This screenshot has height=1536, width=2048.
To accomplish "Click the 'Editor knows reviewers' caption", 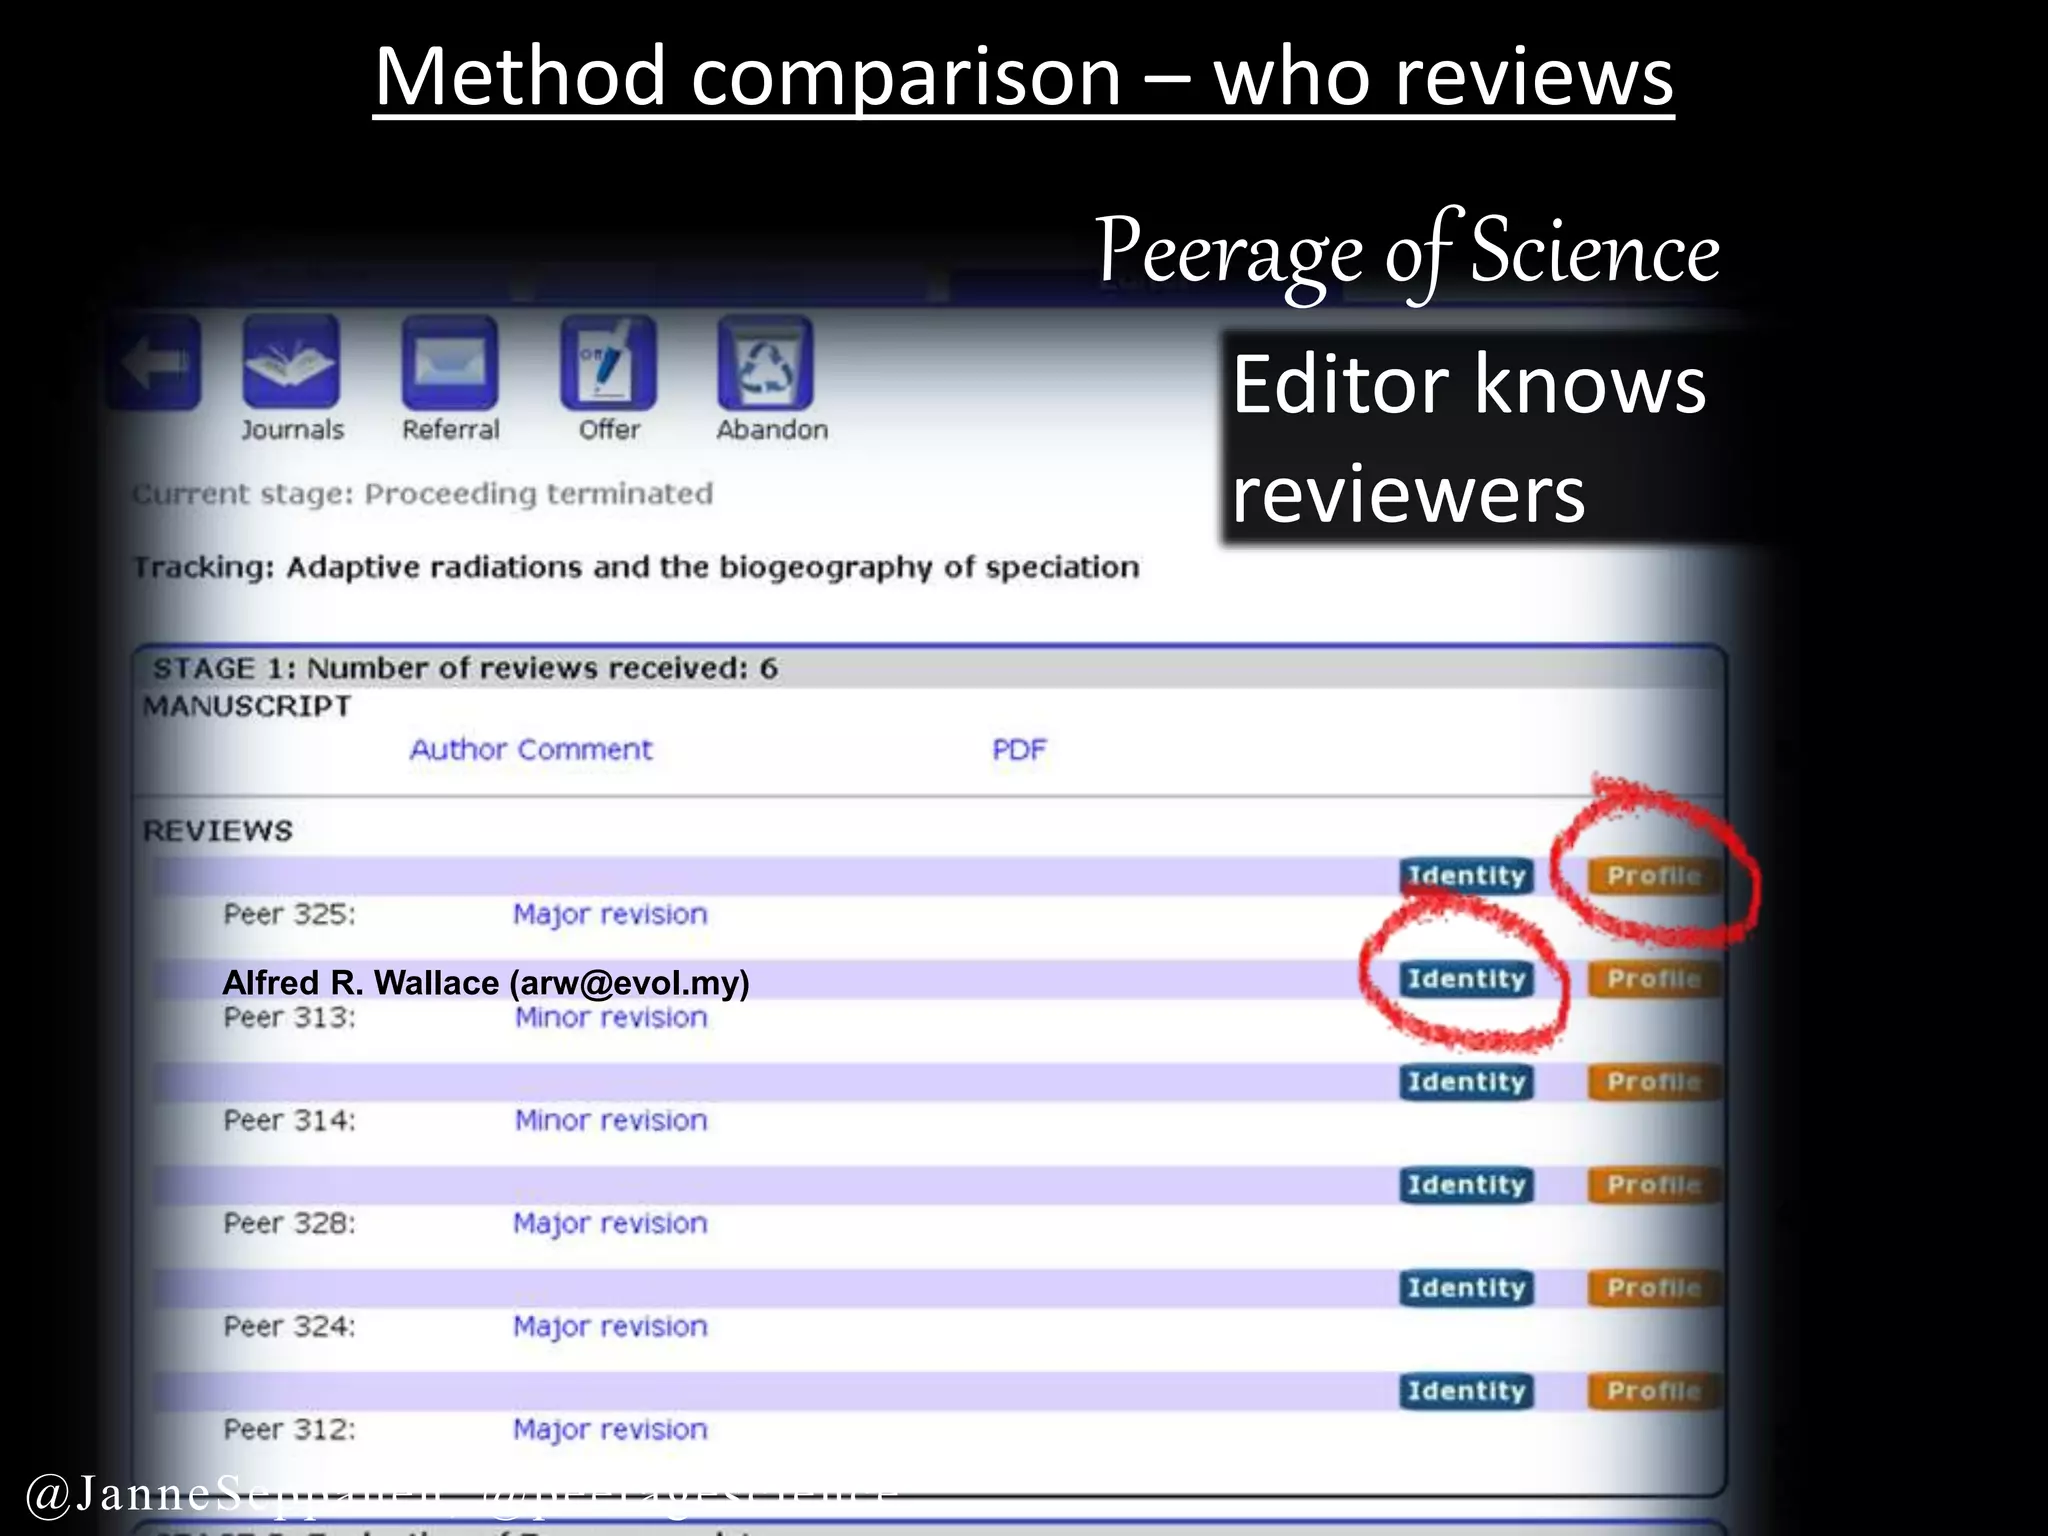I will (1469, 438).
